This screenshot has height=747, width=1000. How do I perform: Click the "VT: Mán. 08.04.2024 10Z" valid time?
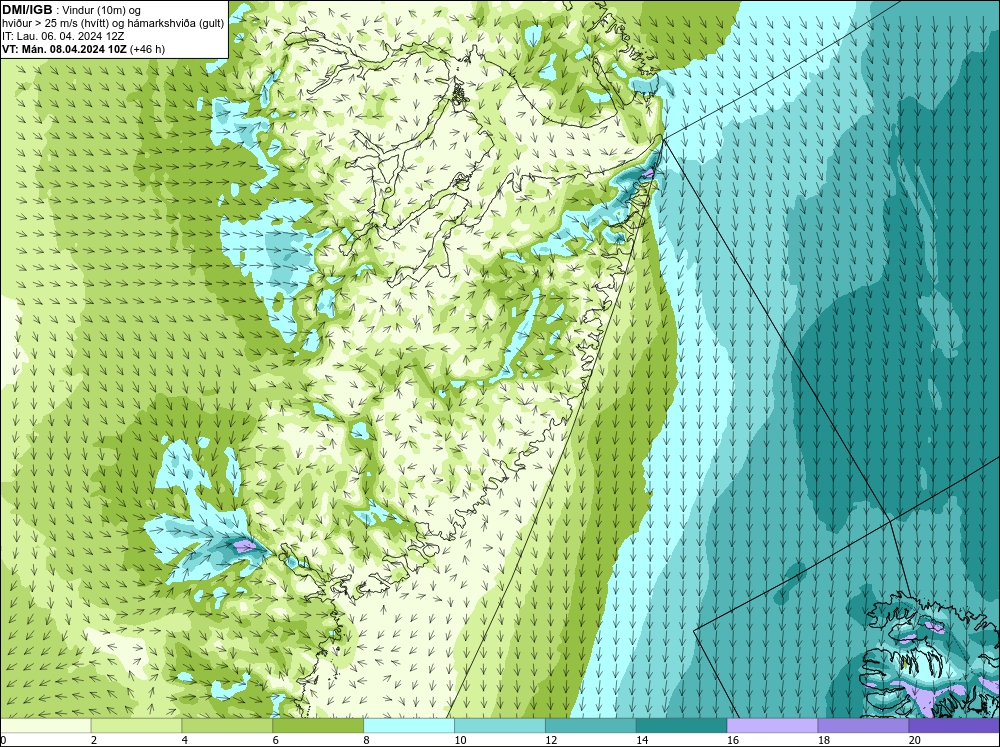[64, 49]
